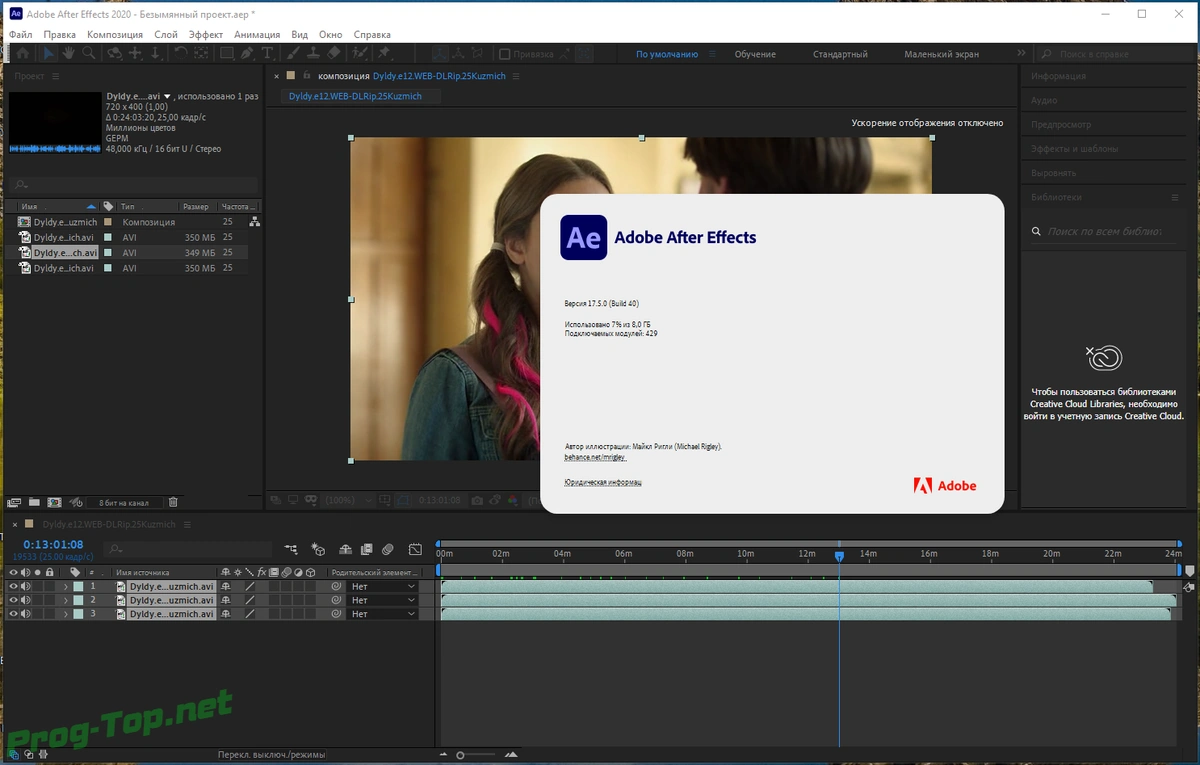1200x765 pixels.
Task: Create a new folder in Project panel
Action: (x=34, y=502)
